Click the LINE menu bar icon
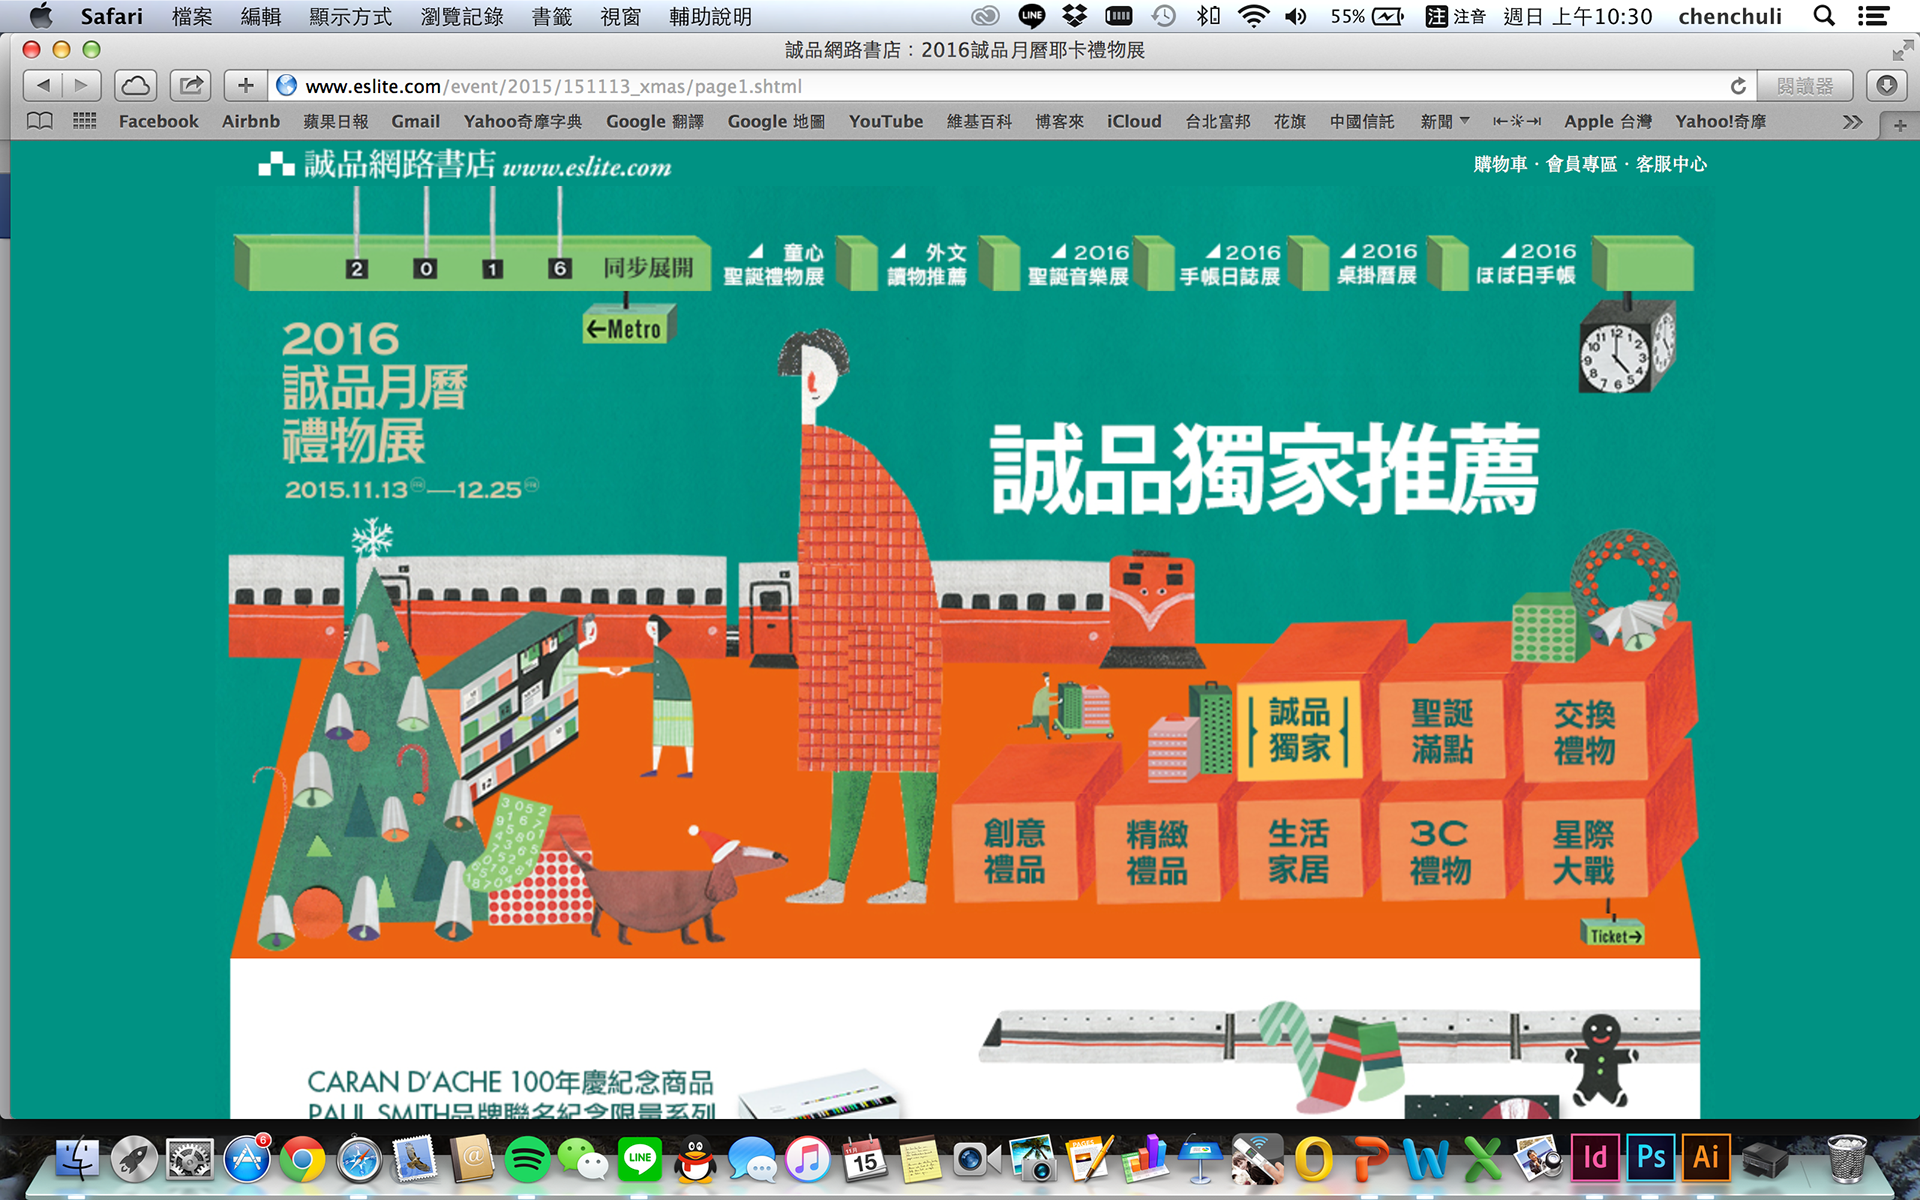Viewport: 1920px width, 1200px height. coord(1031,16)
